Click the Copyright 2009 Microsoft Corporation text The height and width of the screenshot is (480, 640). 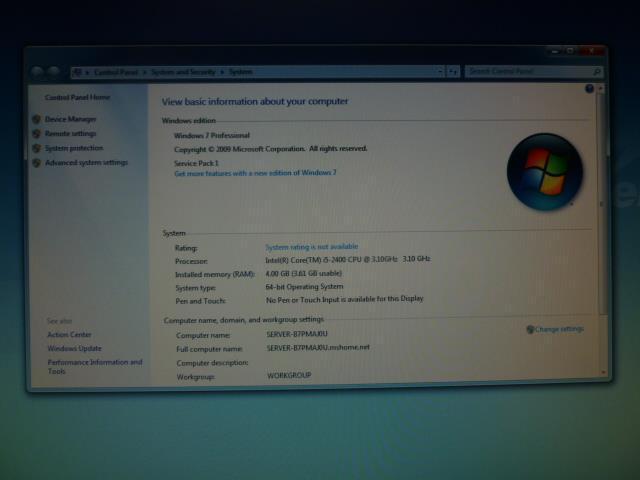click(x=271, y=149)
